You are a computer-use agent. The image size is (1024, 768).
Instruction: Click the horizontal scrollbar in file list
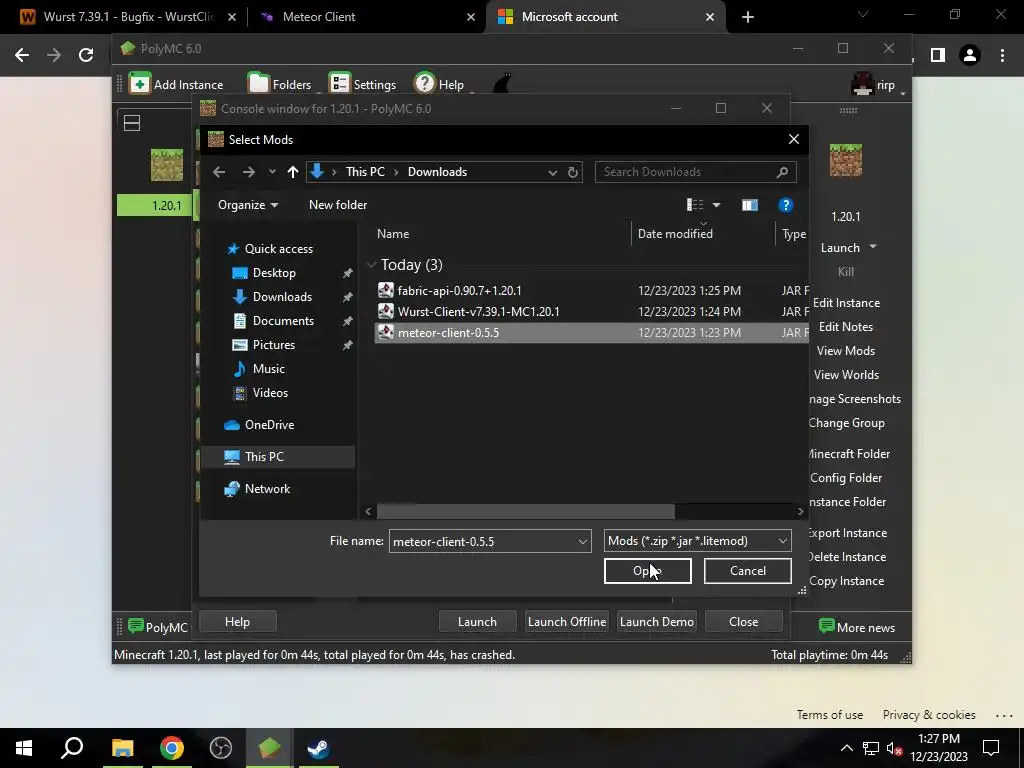pyautogui.click(x=525, y=511)
